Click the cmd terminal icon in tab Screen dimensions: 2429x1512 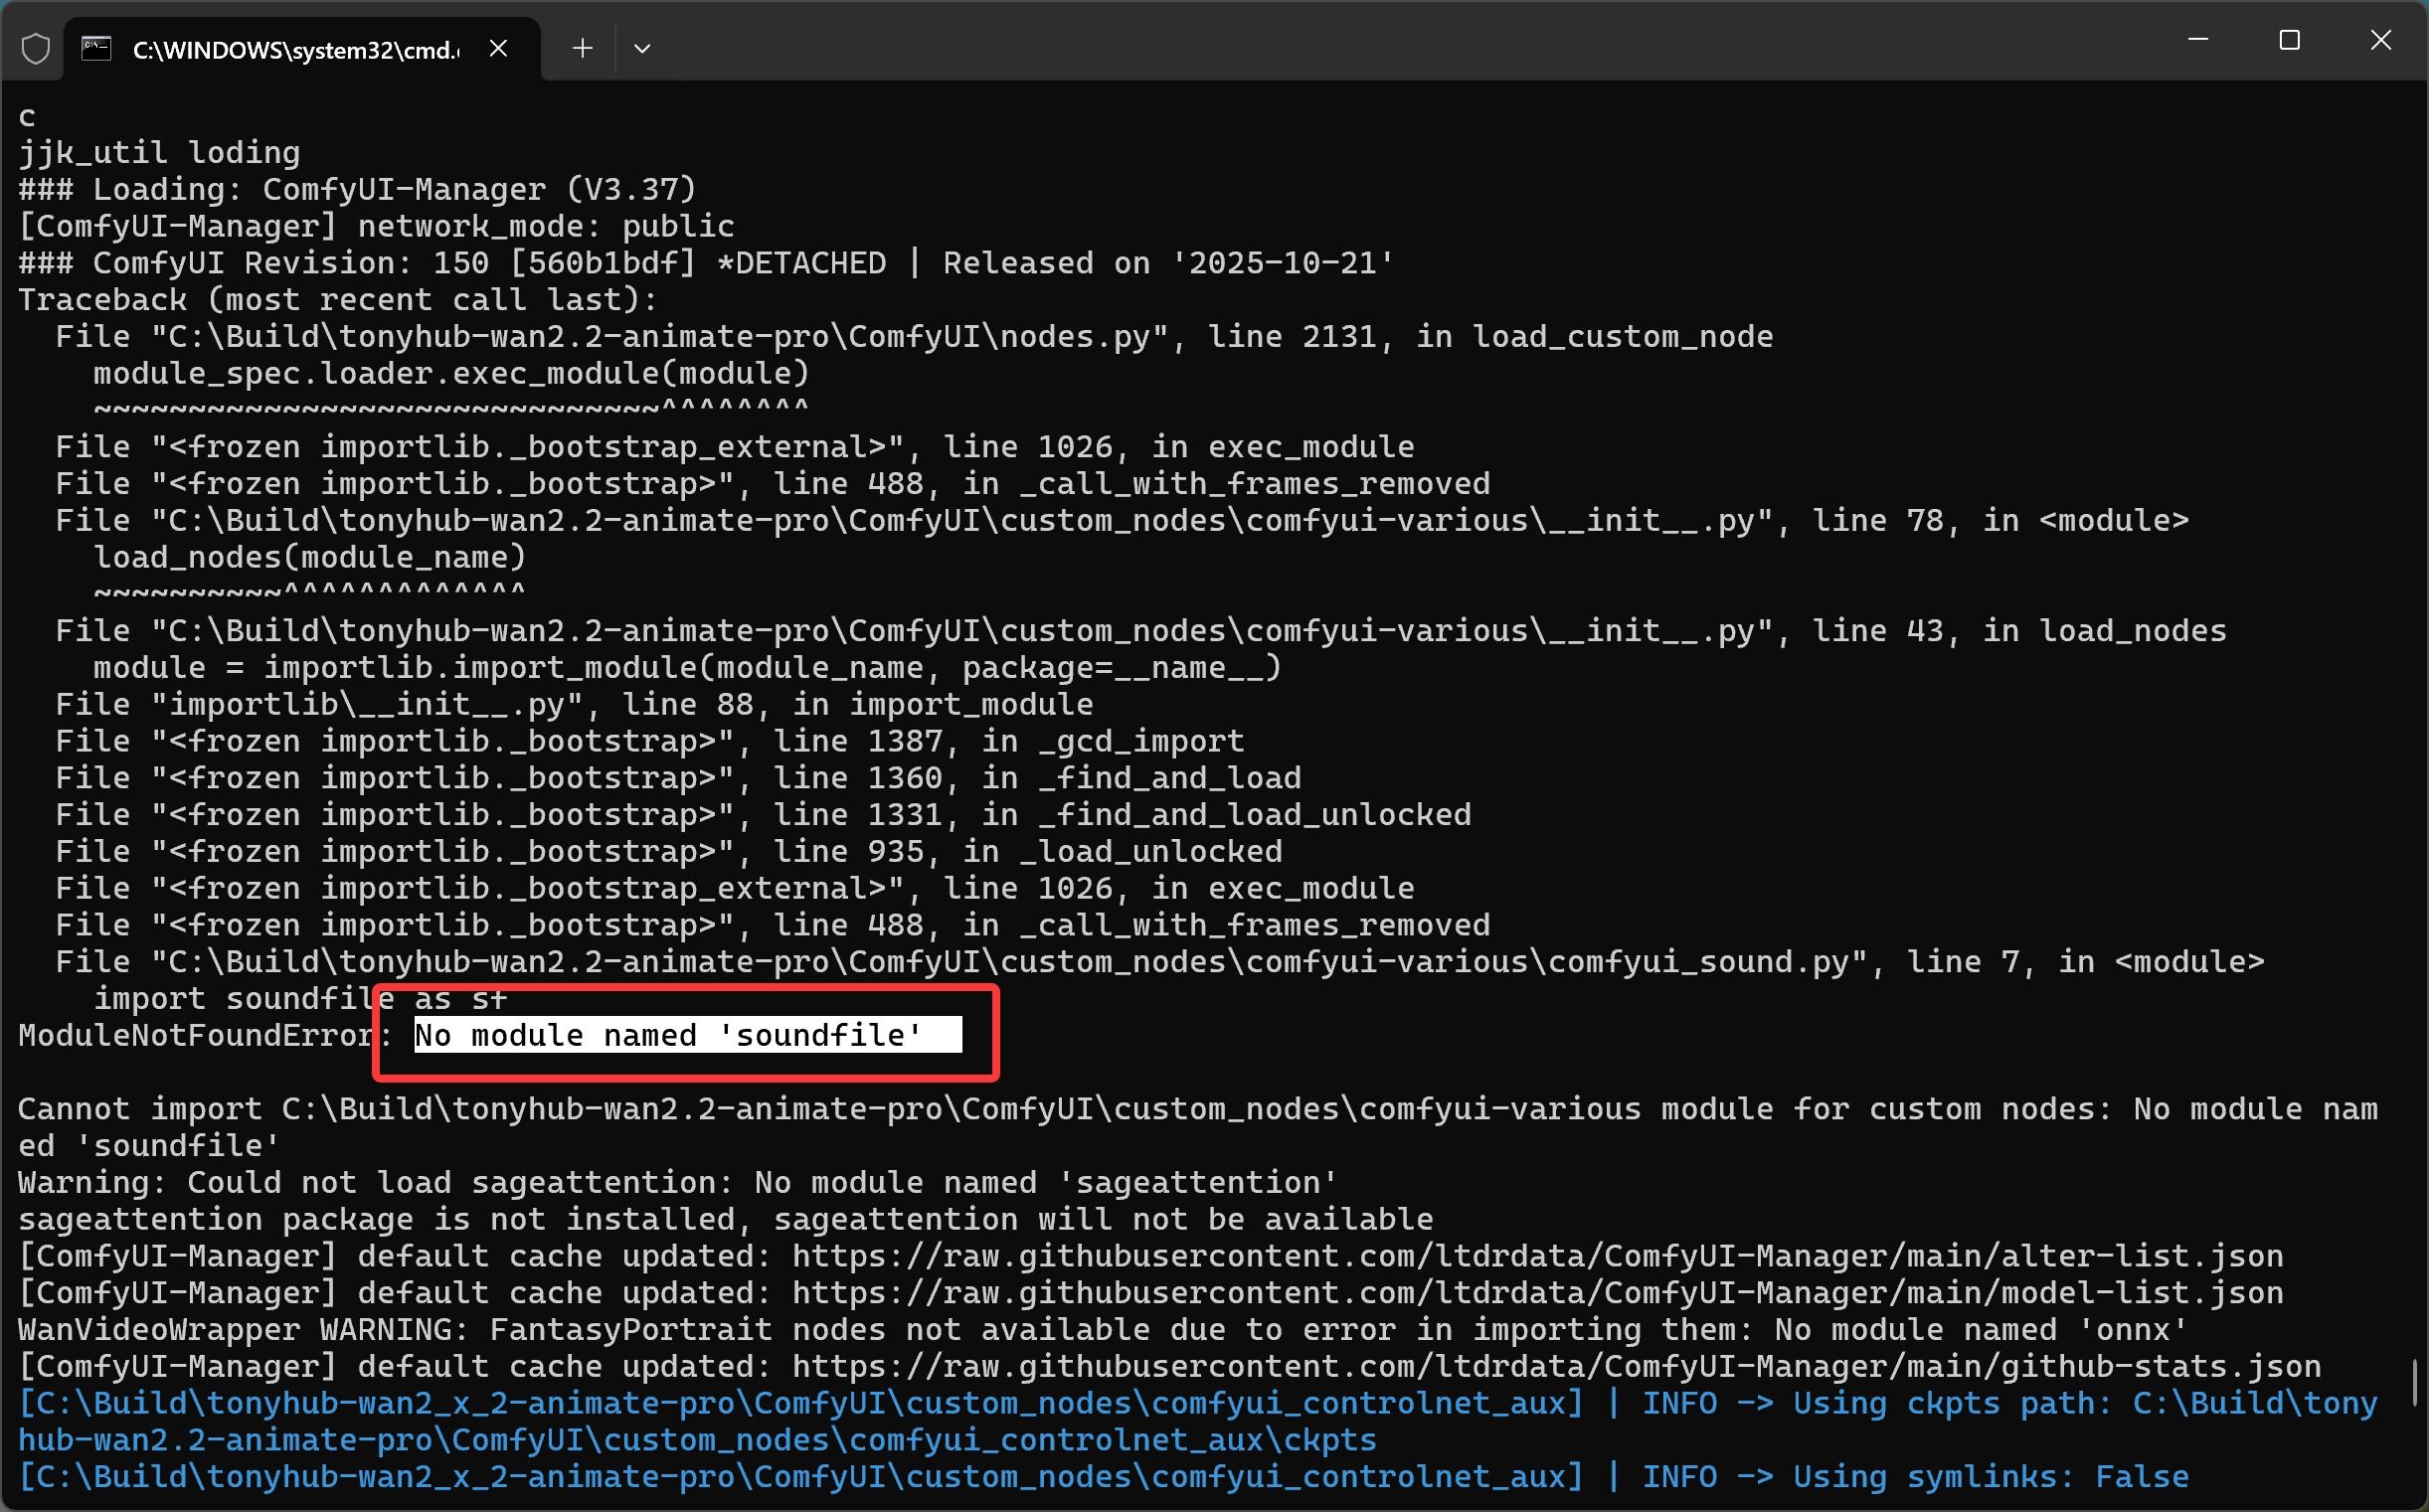[x=96, y=48]
